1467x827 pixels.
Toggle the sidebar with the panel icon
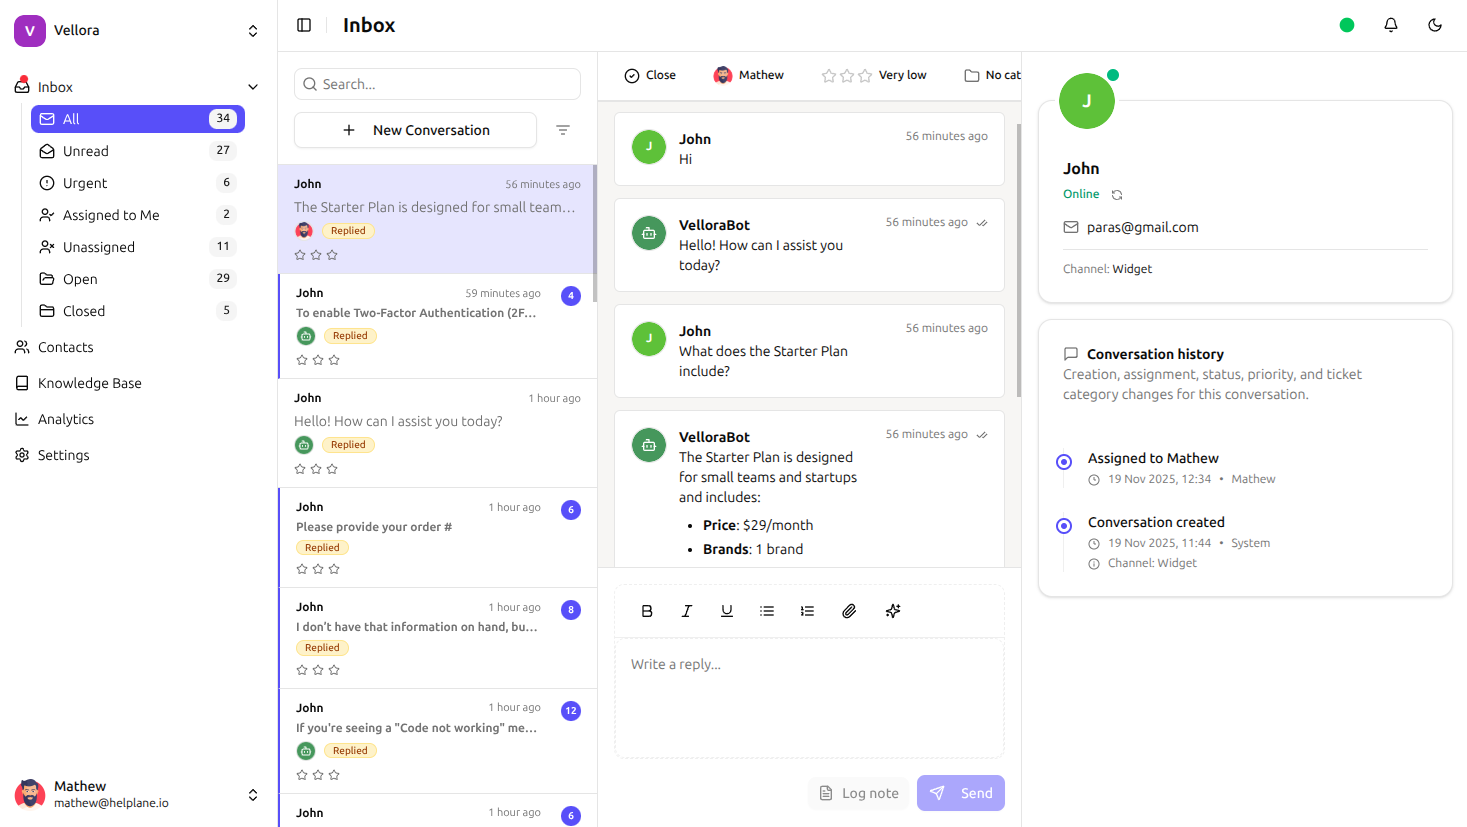click(x=303, y=24)
